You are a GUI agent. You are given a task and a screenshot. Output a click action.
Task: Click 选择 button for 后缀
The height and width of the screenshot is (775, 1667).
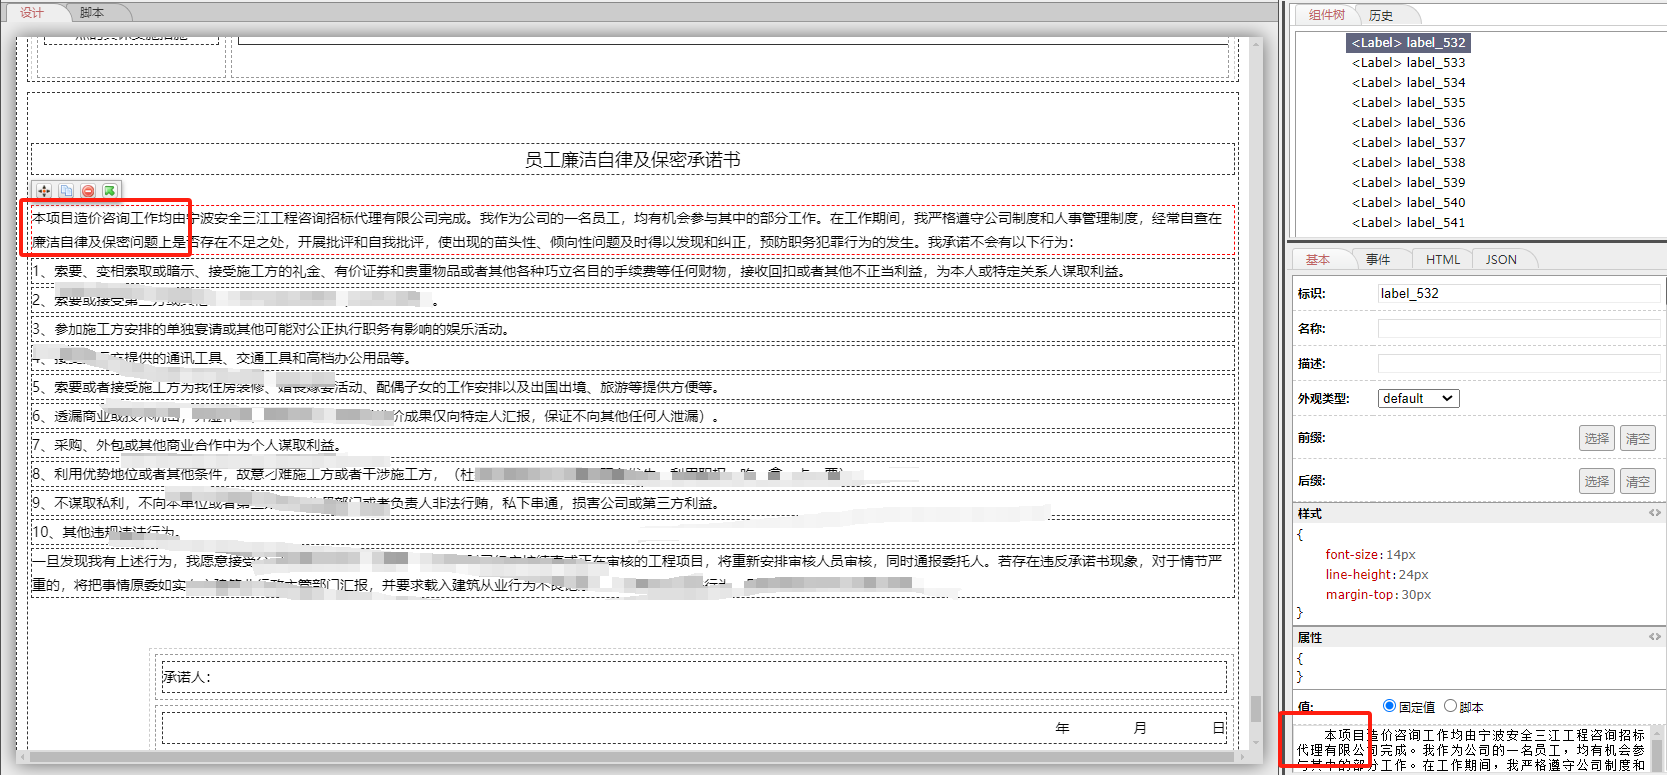click(1597, 481)
